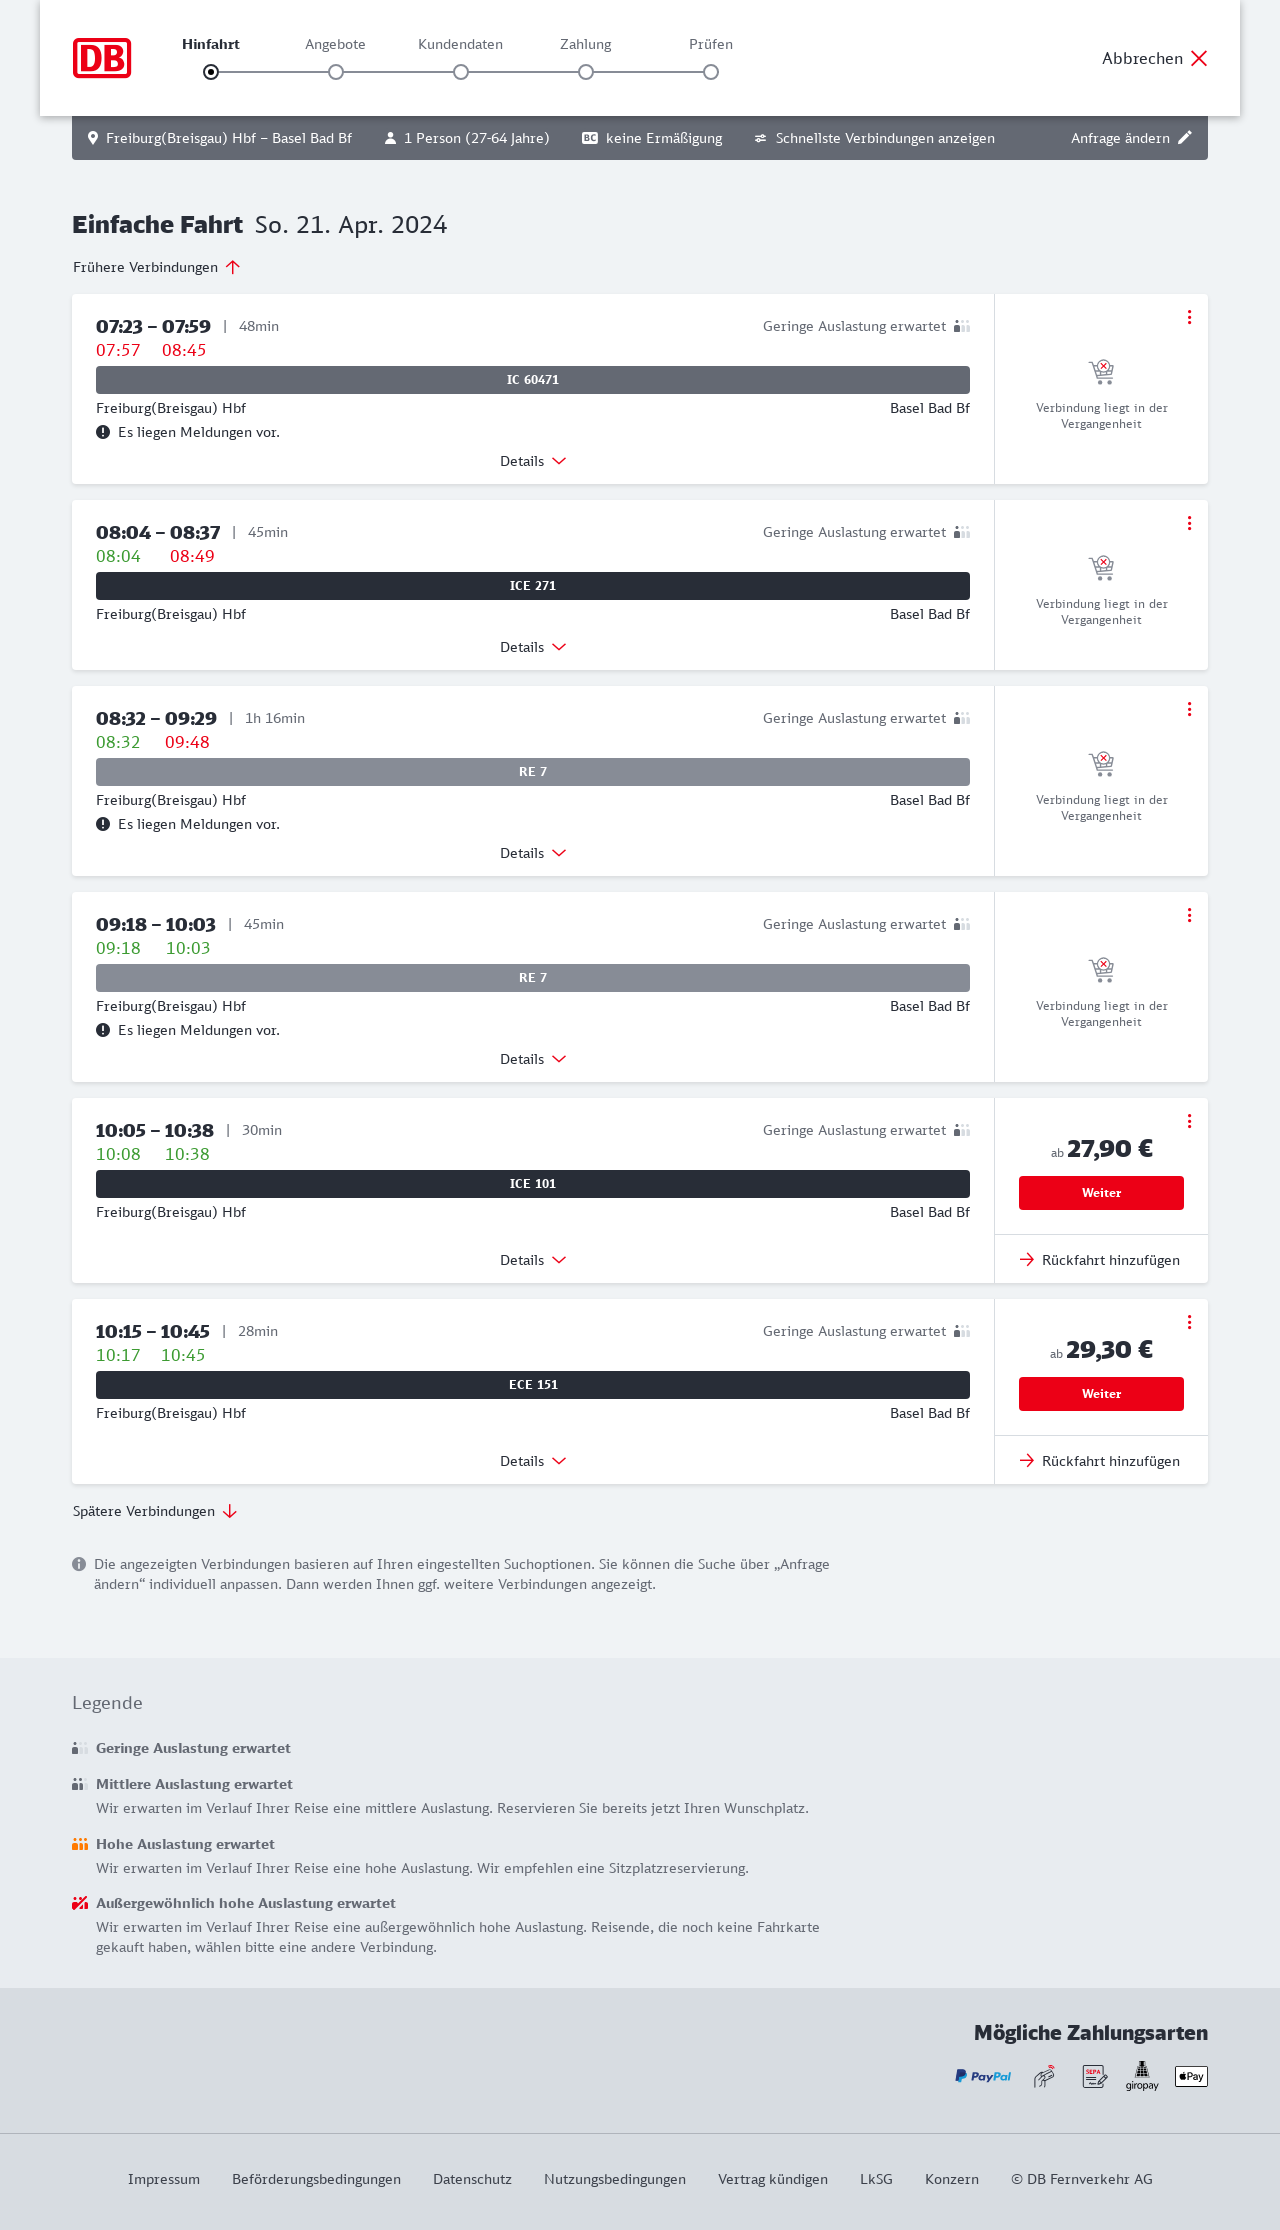Load Frühere Verbindungen
Viewport: 1280px width, 2230px height.
click(157, 267)
